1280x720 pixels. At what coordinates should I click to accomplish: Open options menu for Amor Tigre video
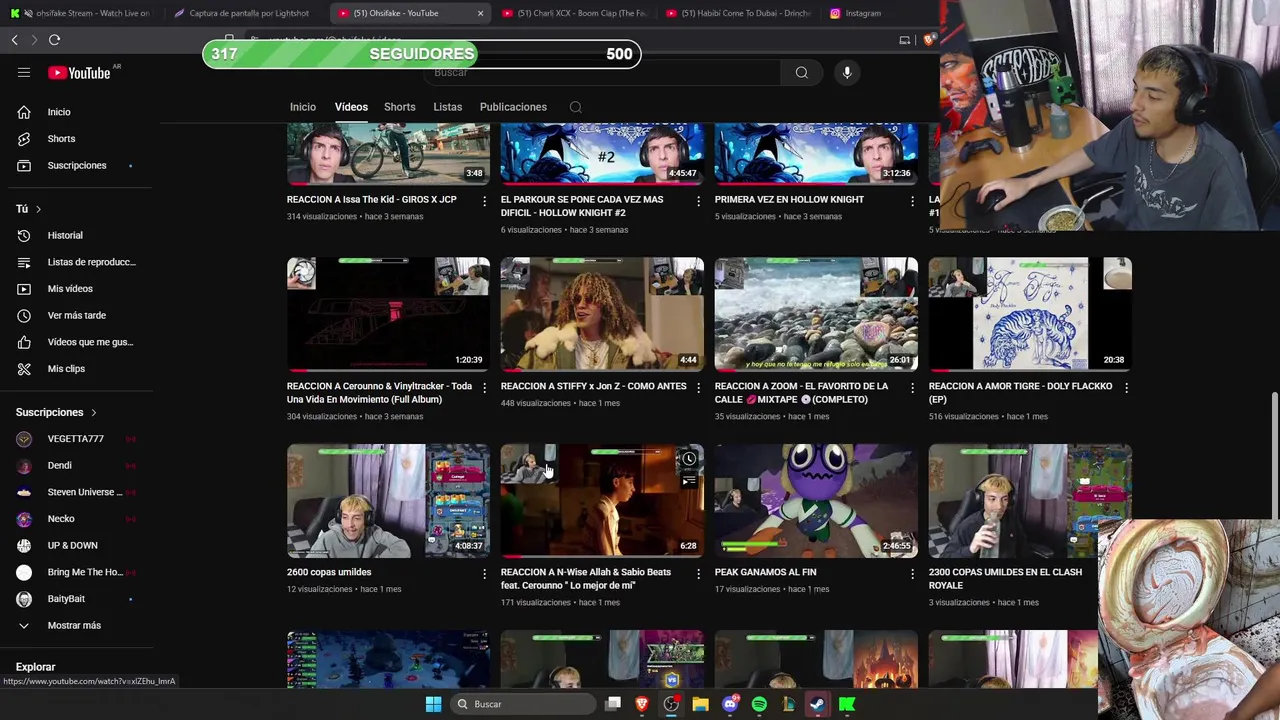(1126, 388)
